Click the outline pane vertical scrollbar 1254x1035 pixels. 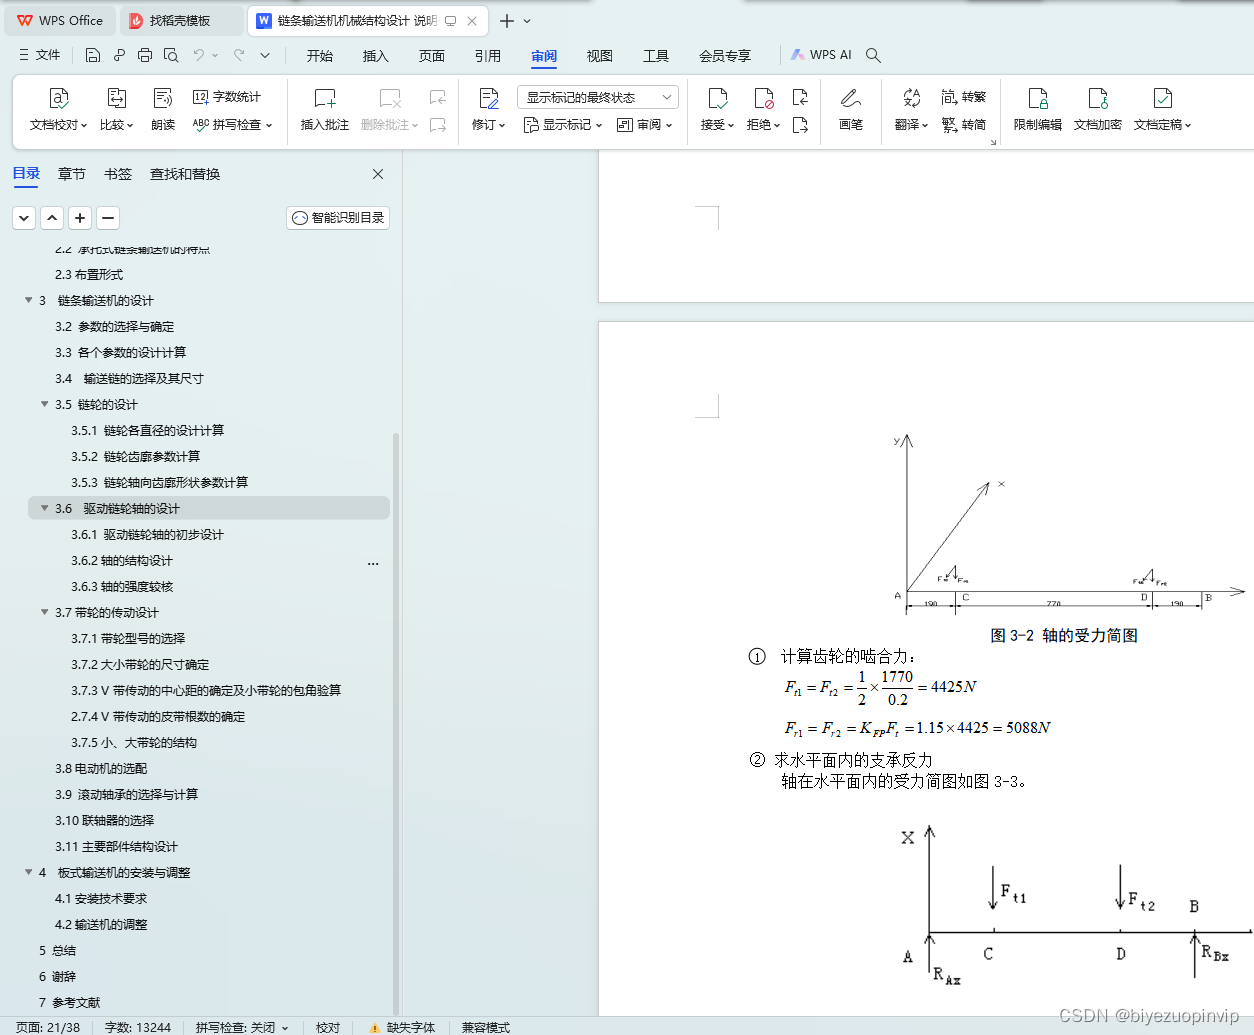tap(396, 725)
